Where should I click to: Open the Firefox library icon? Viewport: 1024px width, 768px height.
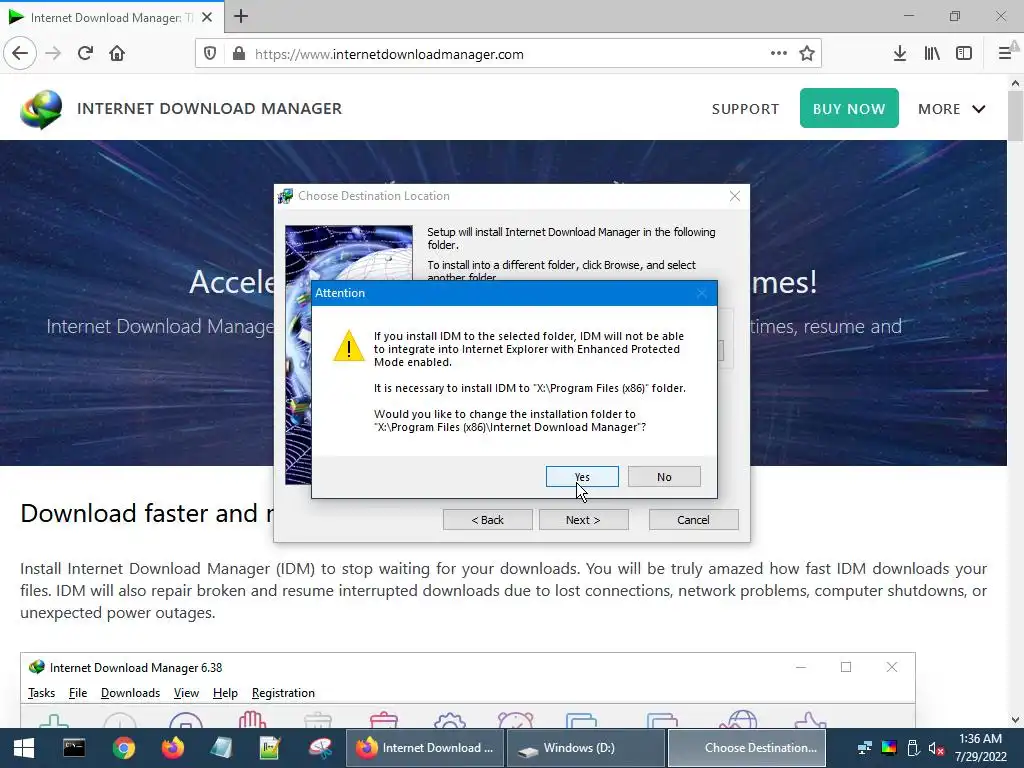click(x=932, y=54)
